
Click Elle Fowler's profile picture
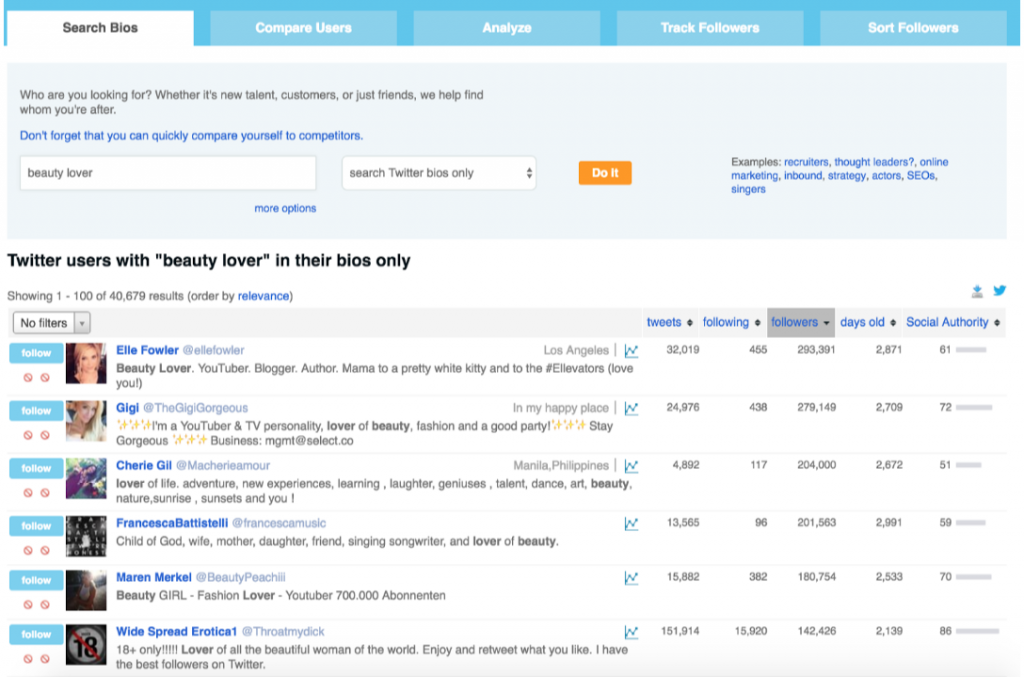(x=86, y=364)
